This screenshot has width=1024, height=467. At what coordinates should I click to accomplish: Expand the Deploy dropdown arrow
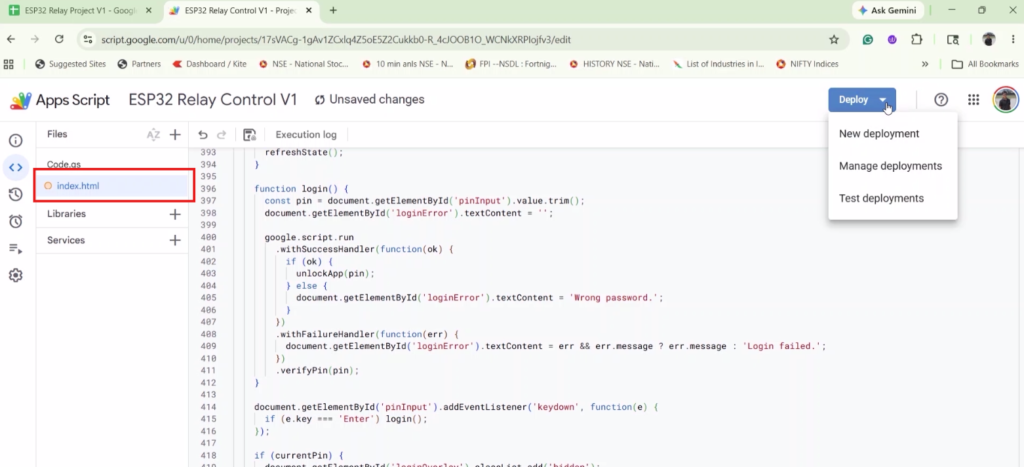(x=883, y=100)
